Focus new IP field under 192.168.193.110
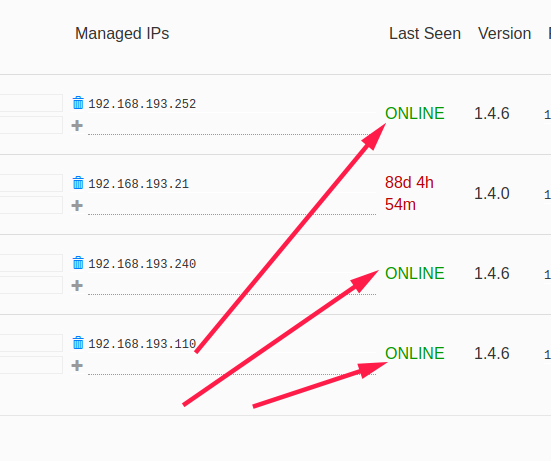Viewport: 551px width, 461px height. point(232,366)
